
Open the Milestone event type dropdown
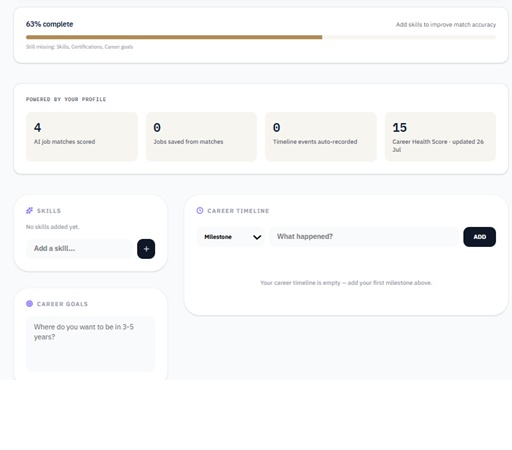[x=230, y=237]
